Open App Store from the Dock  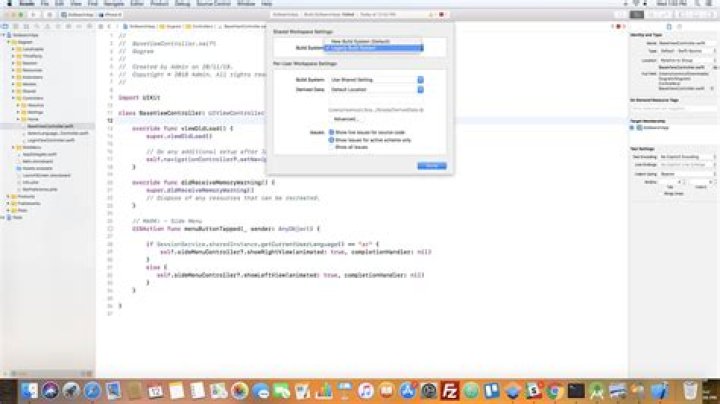407,391
